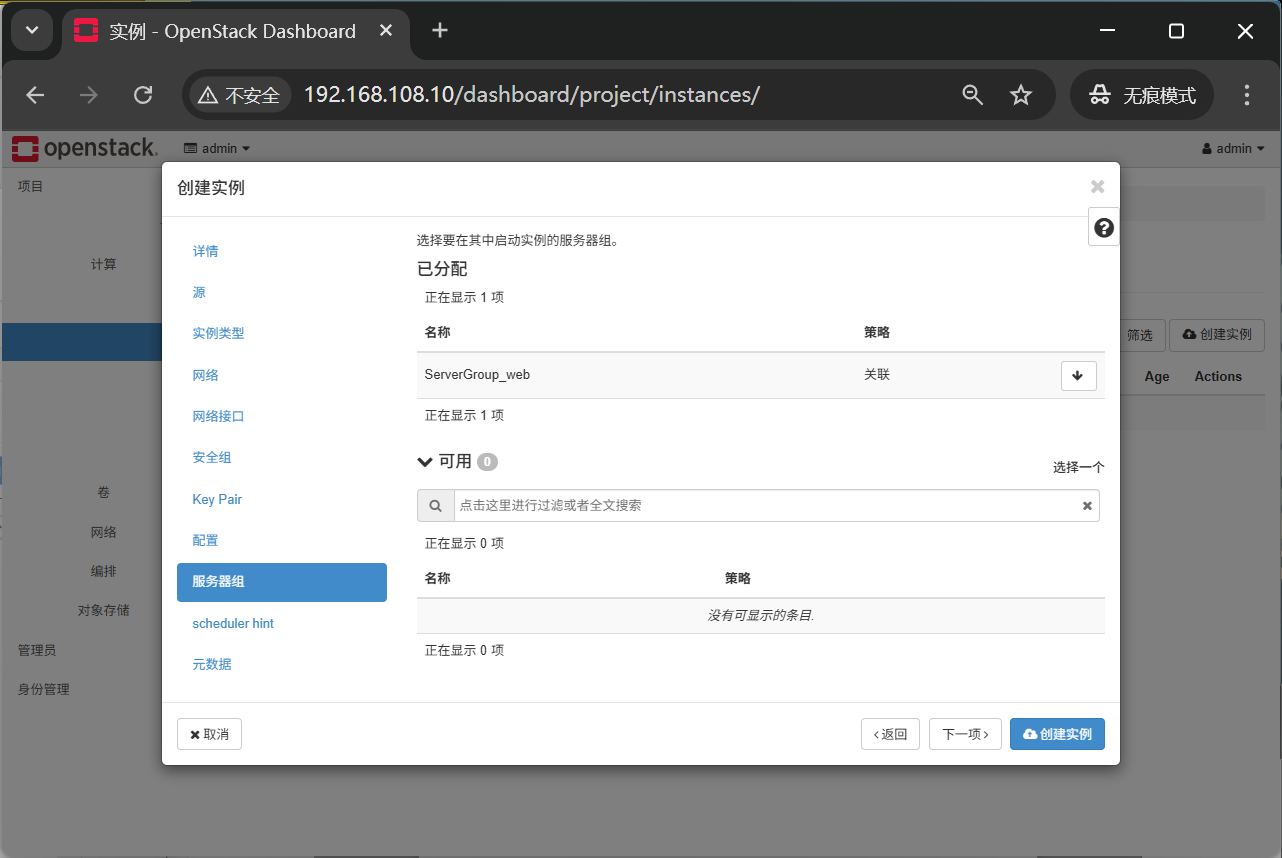Open a new browser tab
Image resolution: width=1282 pixels, height=858 pixels.
440,31
